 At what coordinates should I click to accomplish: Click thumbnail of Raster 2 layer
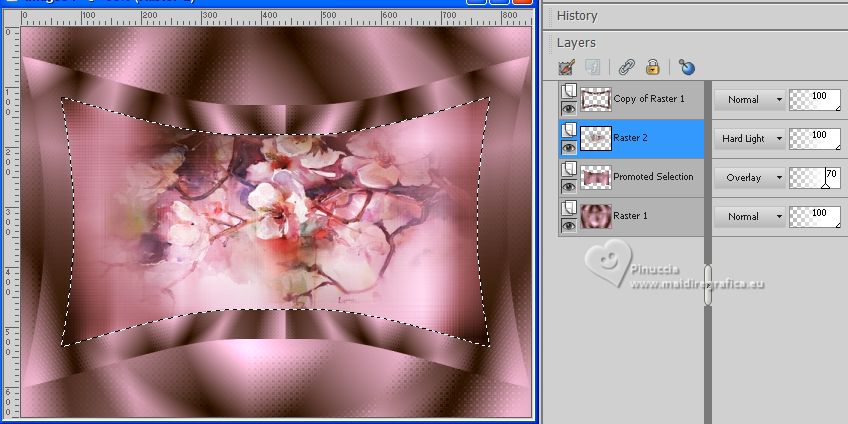596,138
